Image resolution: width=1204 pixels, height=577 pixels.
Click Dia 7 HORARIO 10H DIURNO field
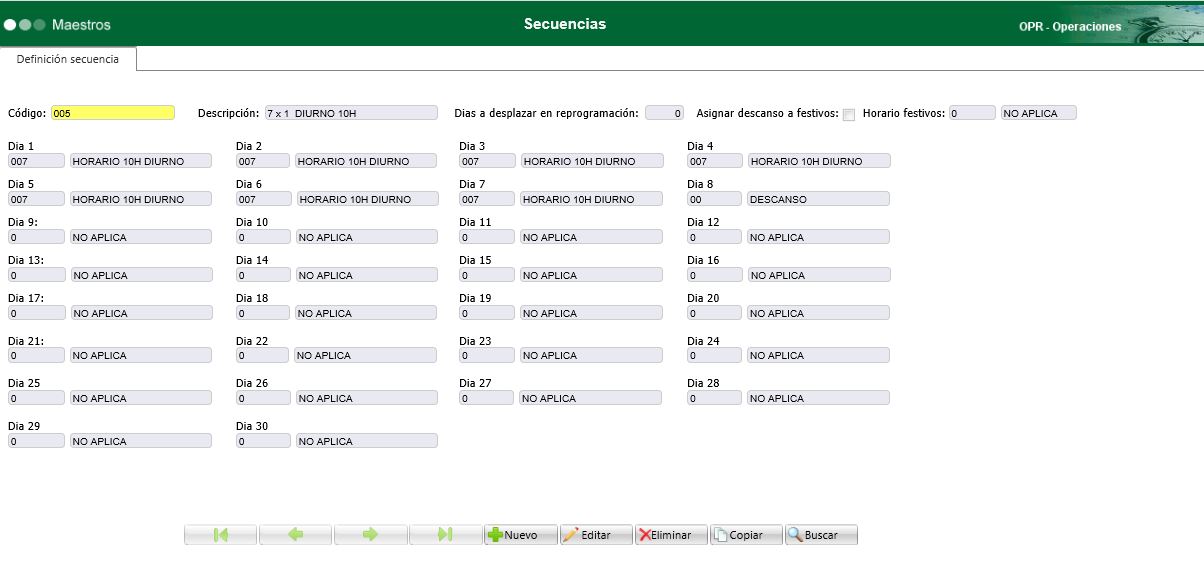tap(592, 199)
